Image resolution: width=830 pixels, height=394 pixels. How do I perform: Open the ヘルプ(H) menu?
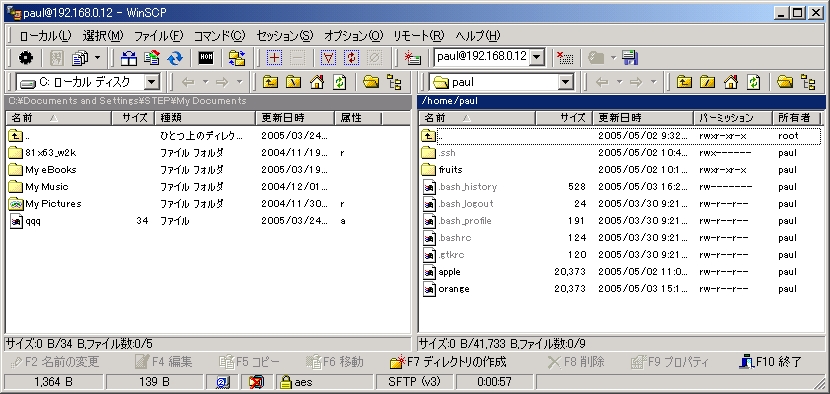[477, 36]
